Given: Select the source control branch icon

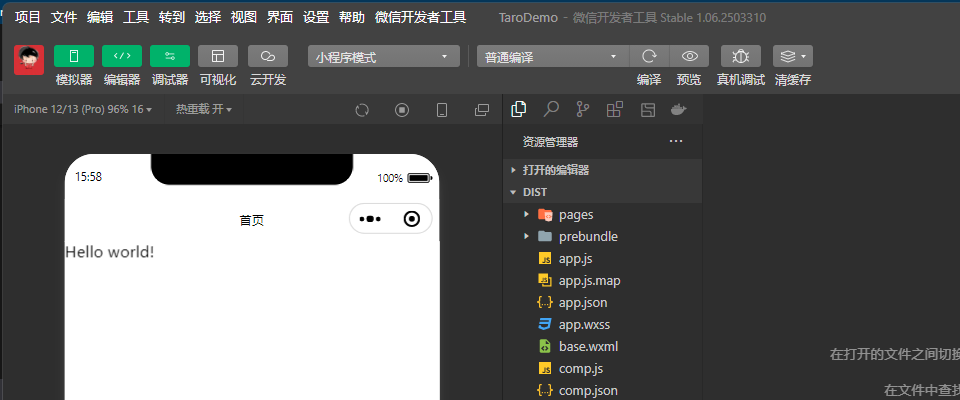Looking at the screenshot, I should (583, 110).
